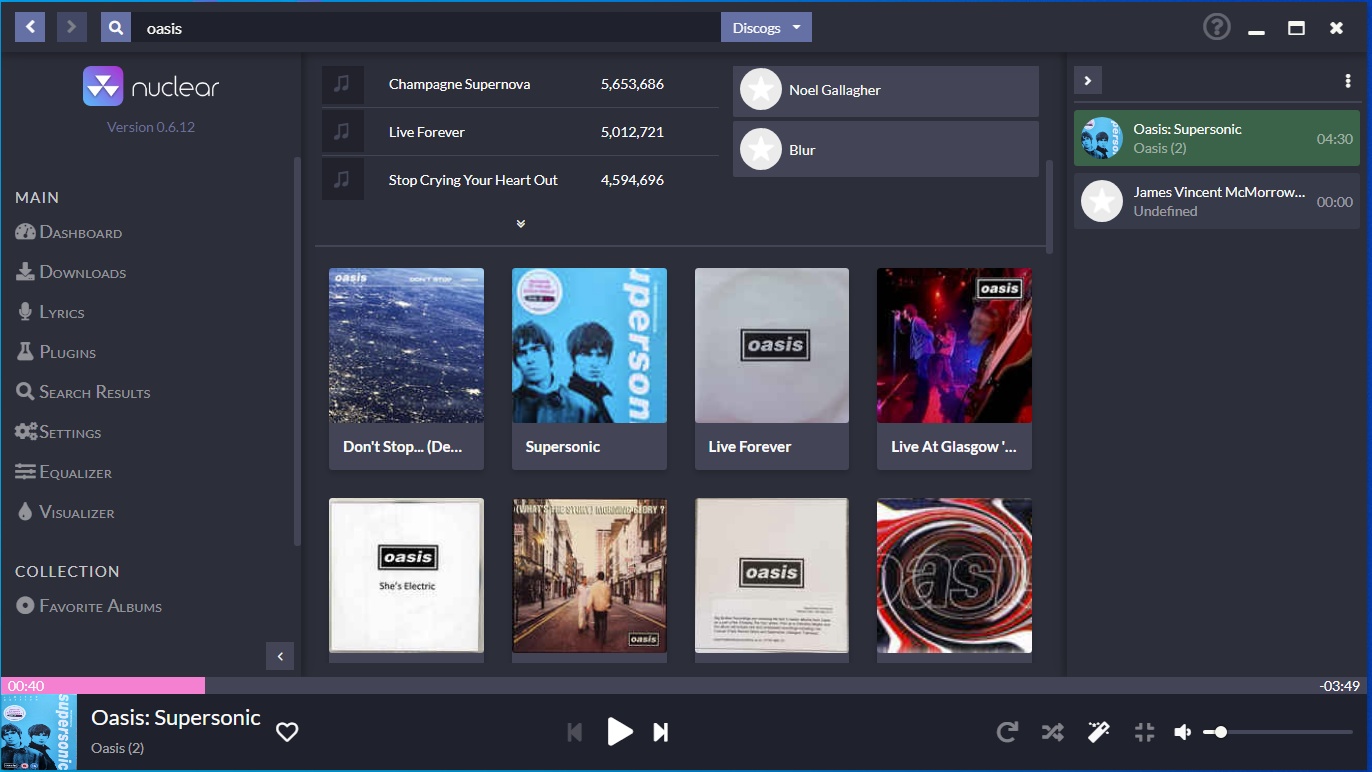
Task: Mute audio with the speaker icon
Action: 1183,732
